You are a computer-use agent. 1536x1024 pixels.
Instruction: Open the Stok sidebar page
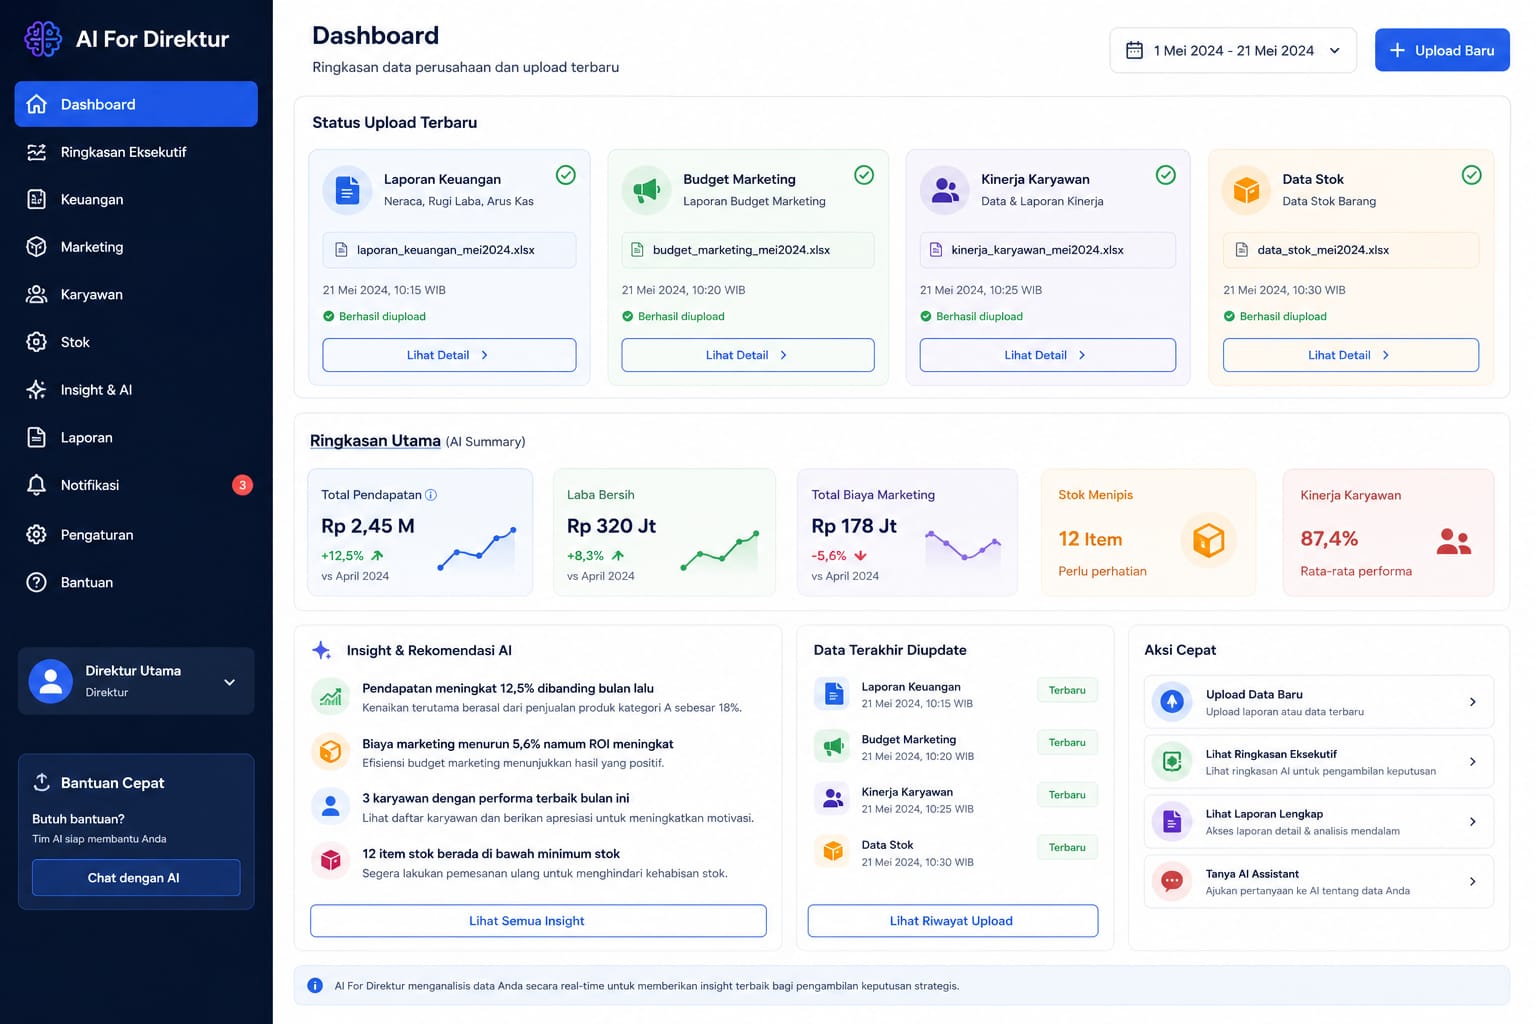point(136,342)
